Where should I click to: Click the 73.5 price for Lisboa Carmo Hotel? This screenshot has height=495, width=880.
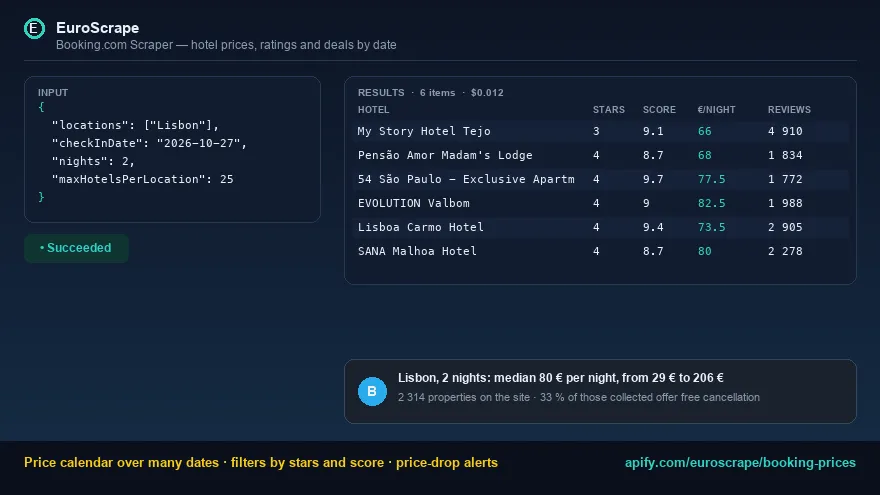coord(711,227)
